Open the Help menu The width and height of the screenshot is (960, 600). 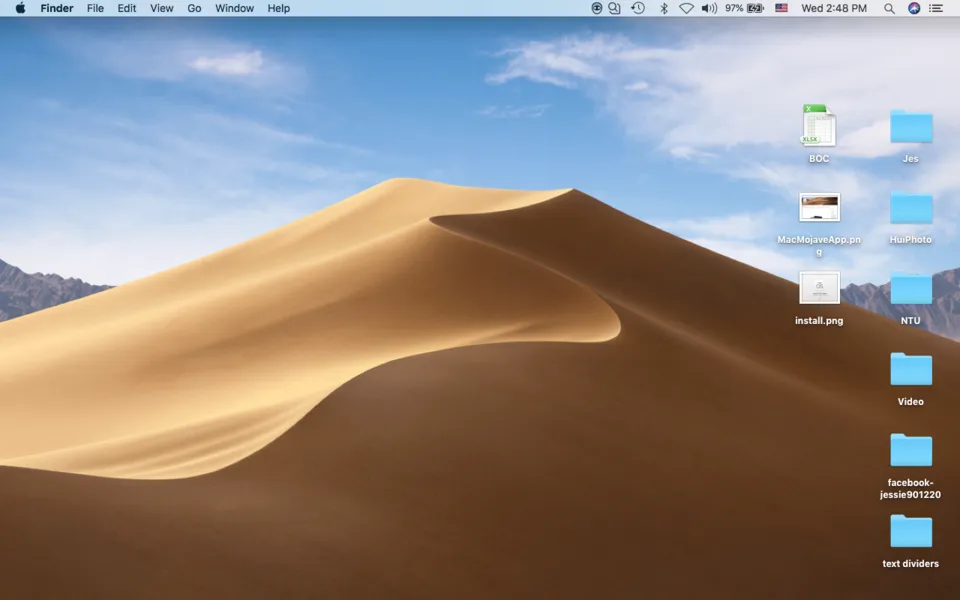coord(279,8)
